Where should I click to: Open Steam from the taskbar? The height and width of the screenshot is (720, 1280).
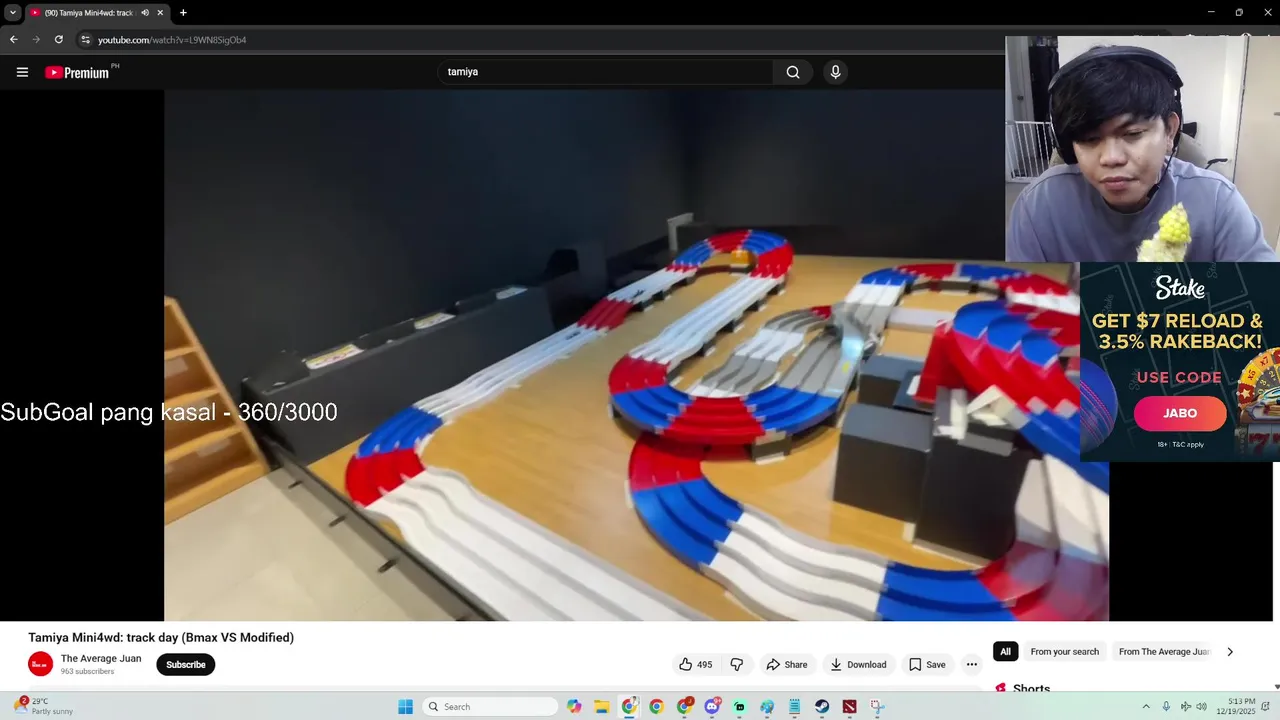tap(822, 707)
